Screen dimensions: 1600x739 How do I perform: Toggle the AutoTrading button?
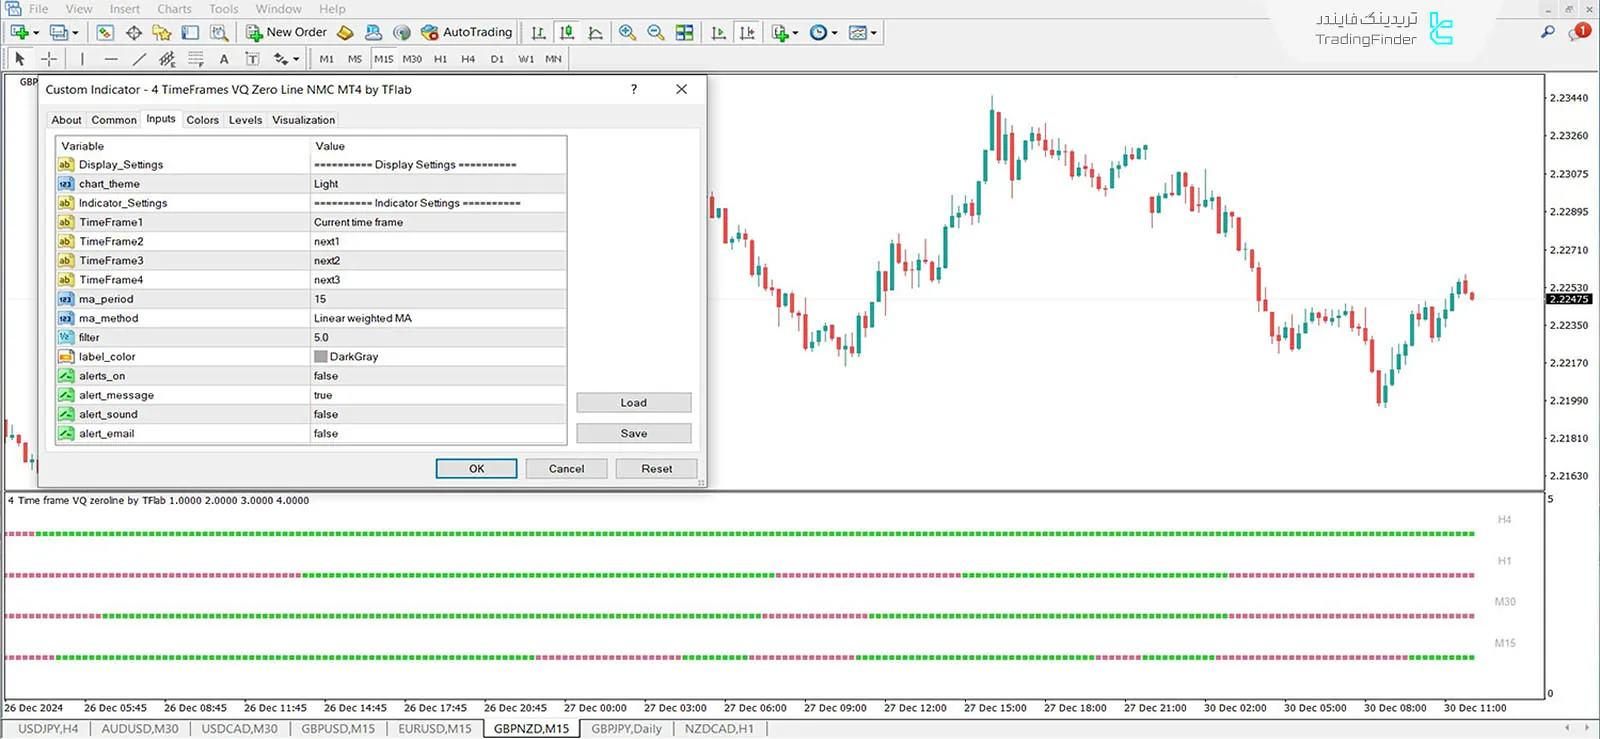467,32
